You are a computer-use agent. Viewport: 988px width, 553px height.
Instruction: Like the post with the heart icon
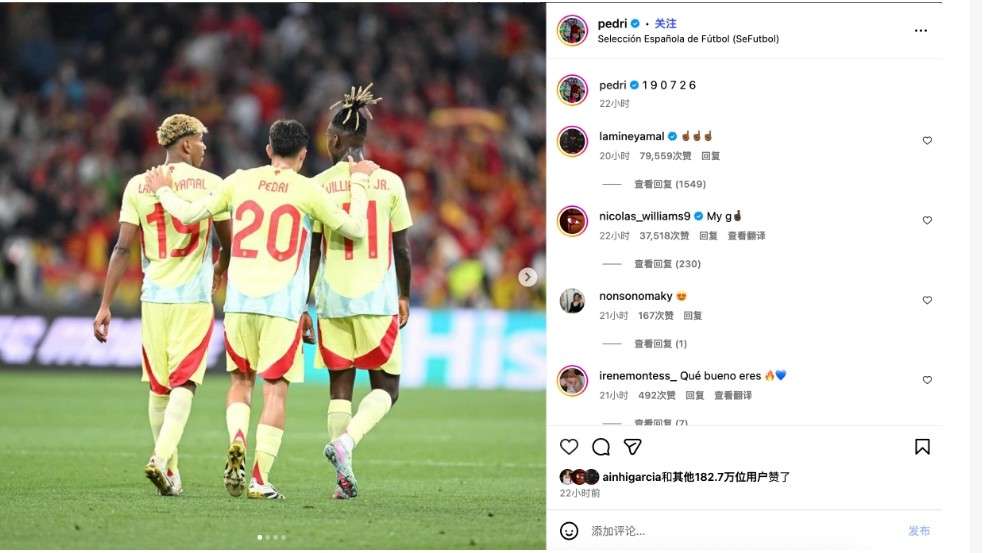tap(568, 447)
